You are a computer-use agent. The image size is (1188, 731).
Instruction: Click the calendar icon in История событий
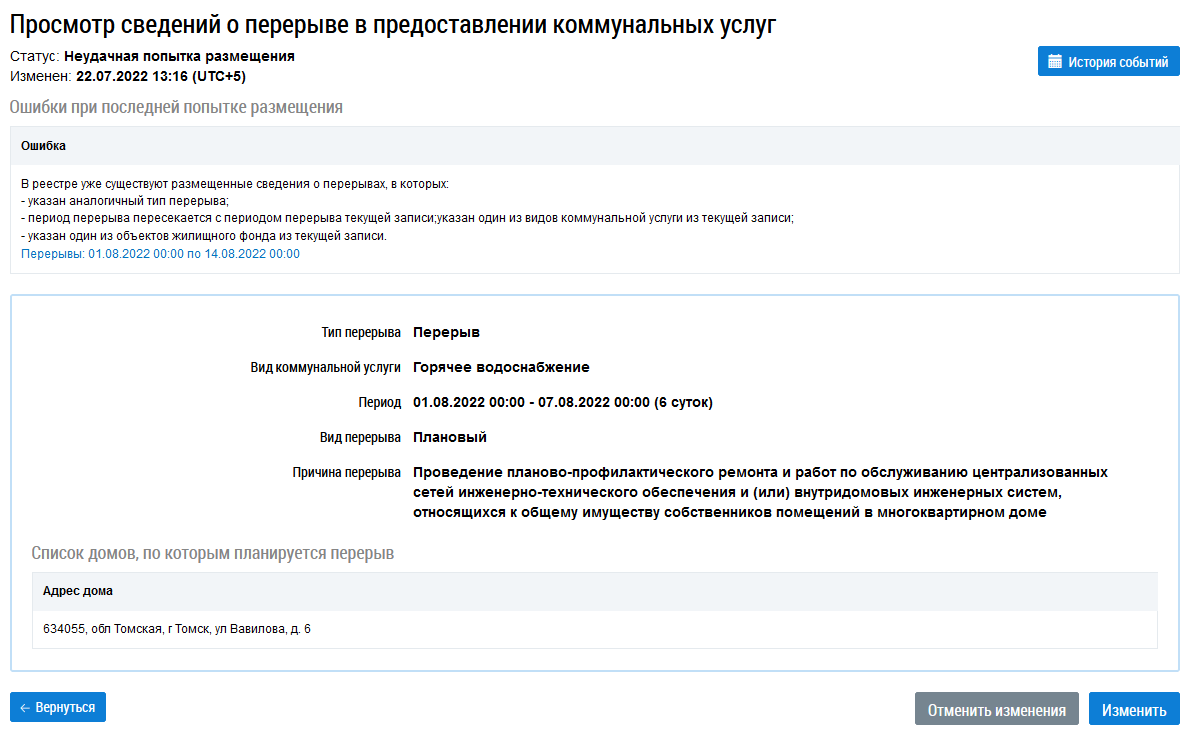pyautogui.click(x=1054, y=62)
